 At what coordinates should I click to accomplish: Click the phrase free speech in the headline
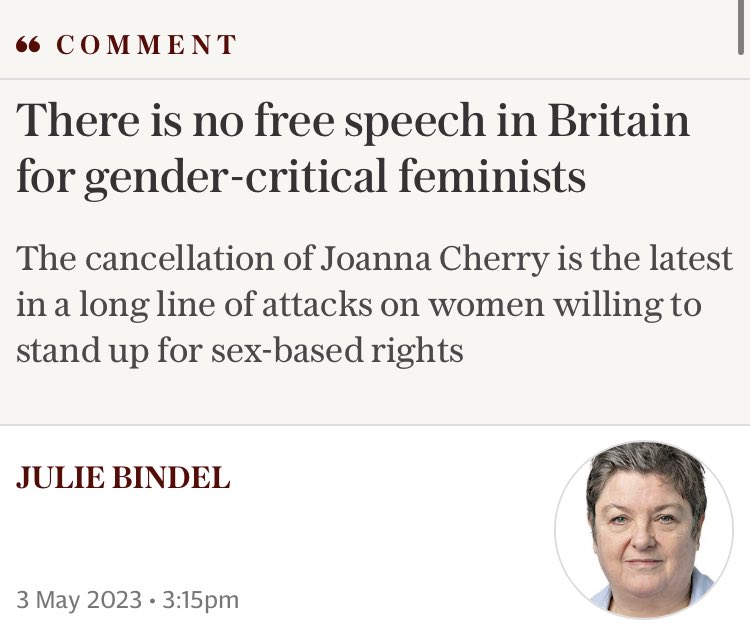[x=378, y=122]
